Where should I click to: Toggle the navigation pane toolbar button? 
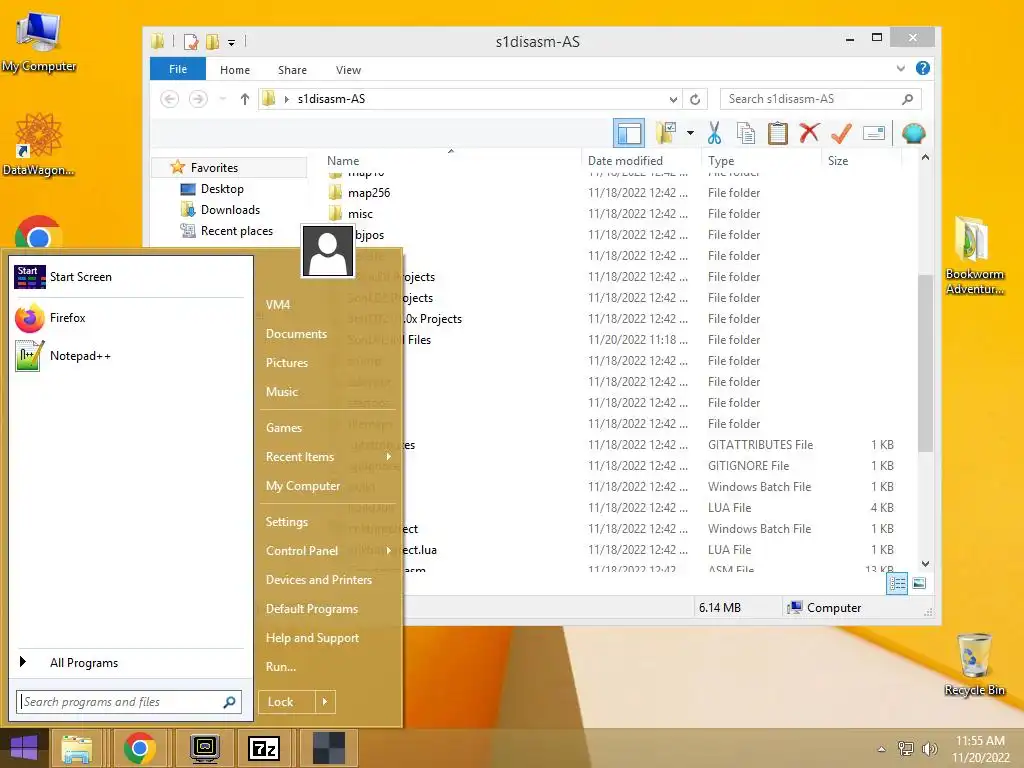tap(629, 133)
